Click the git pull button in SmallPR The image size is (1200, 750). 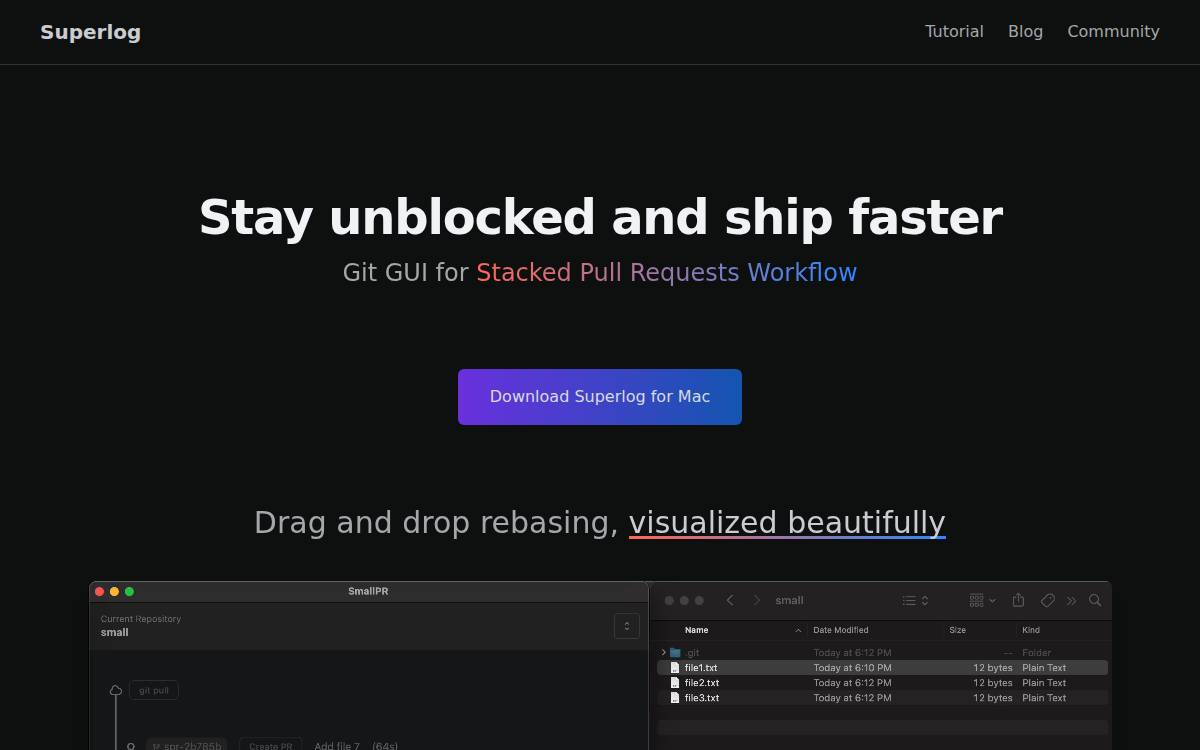pos(153,690)
